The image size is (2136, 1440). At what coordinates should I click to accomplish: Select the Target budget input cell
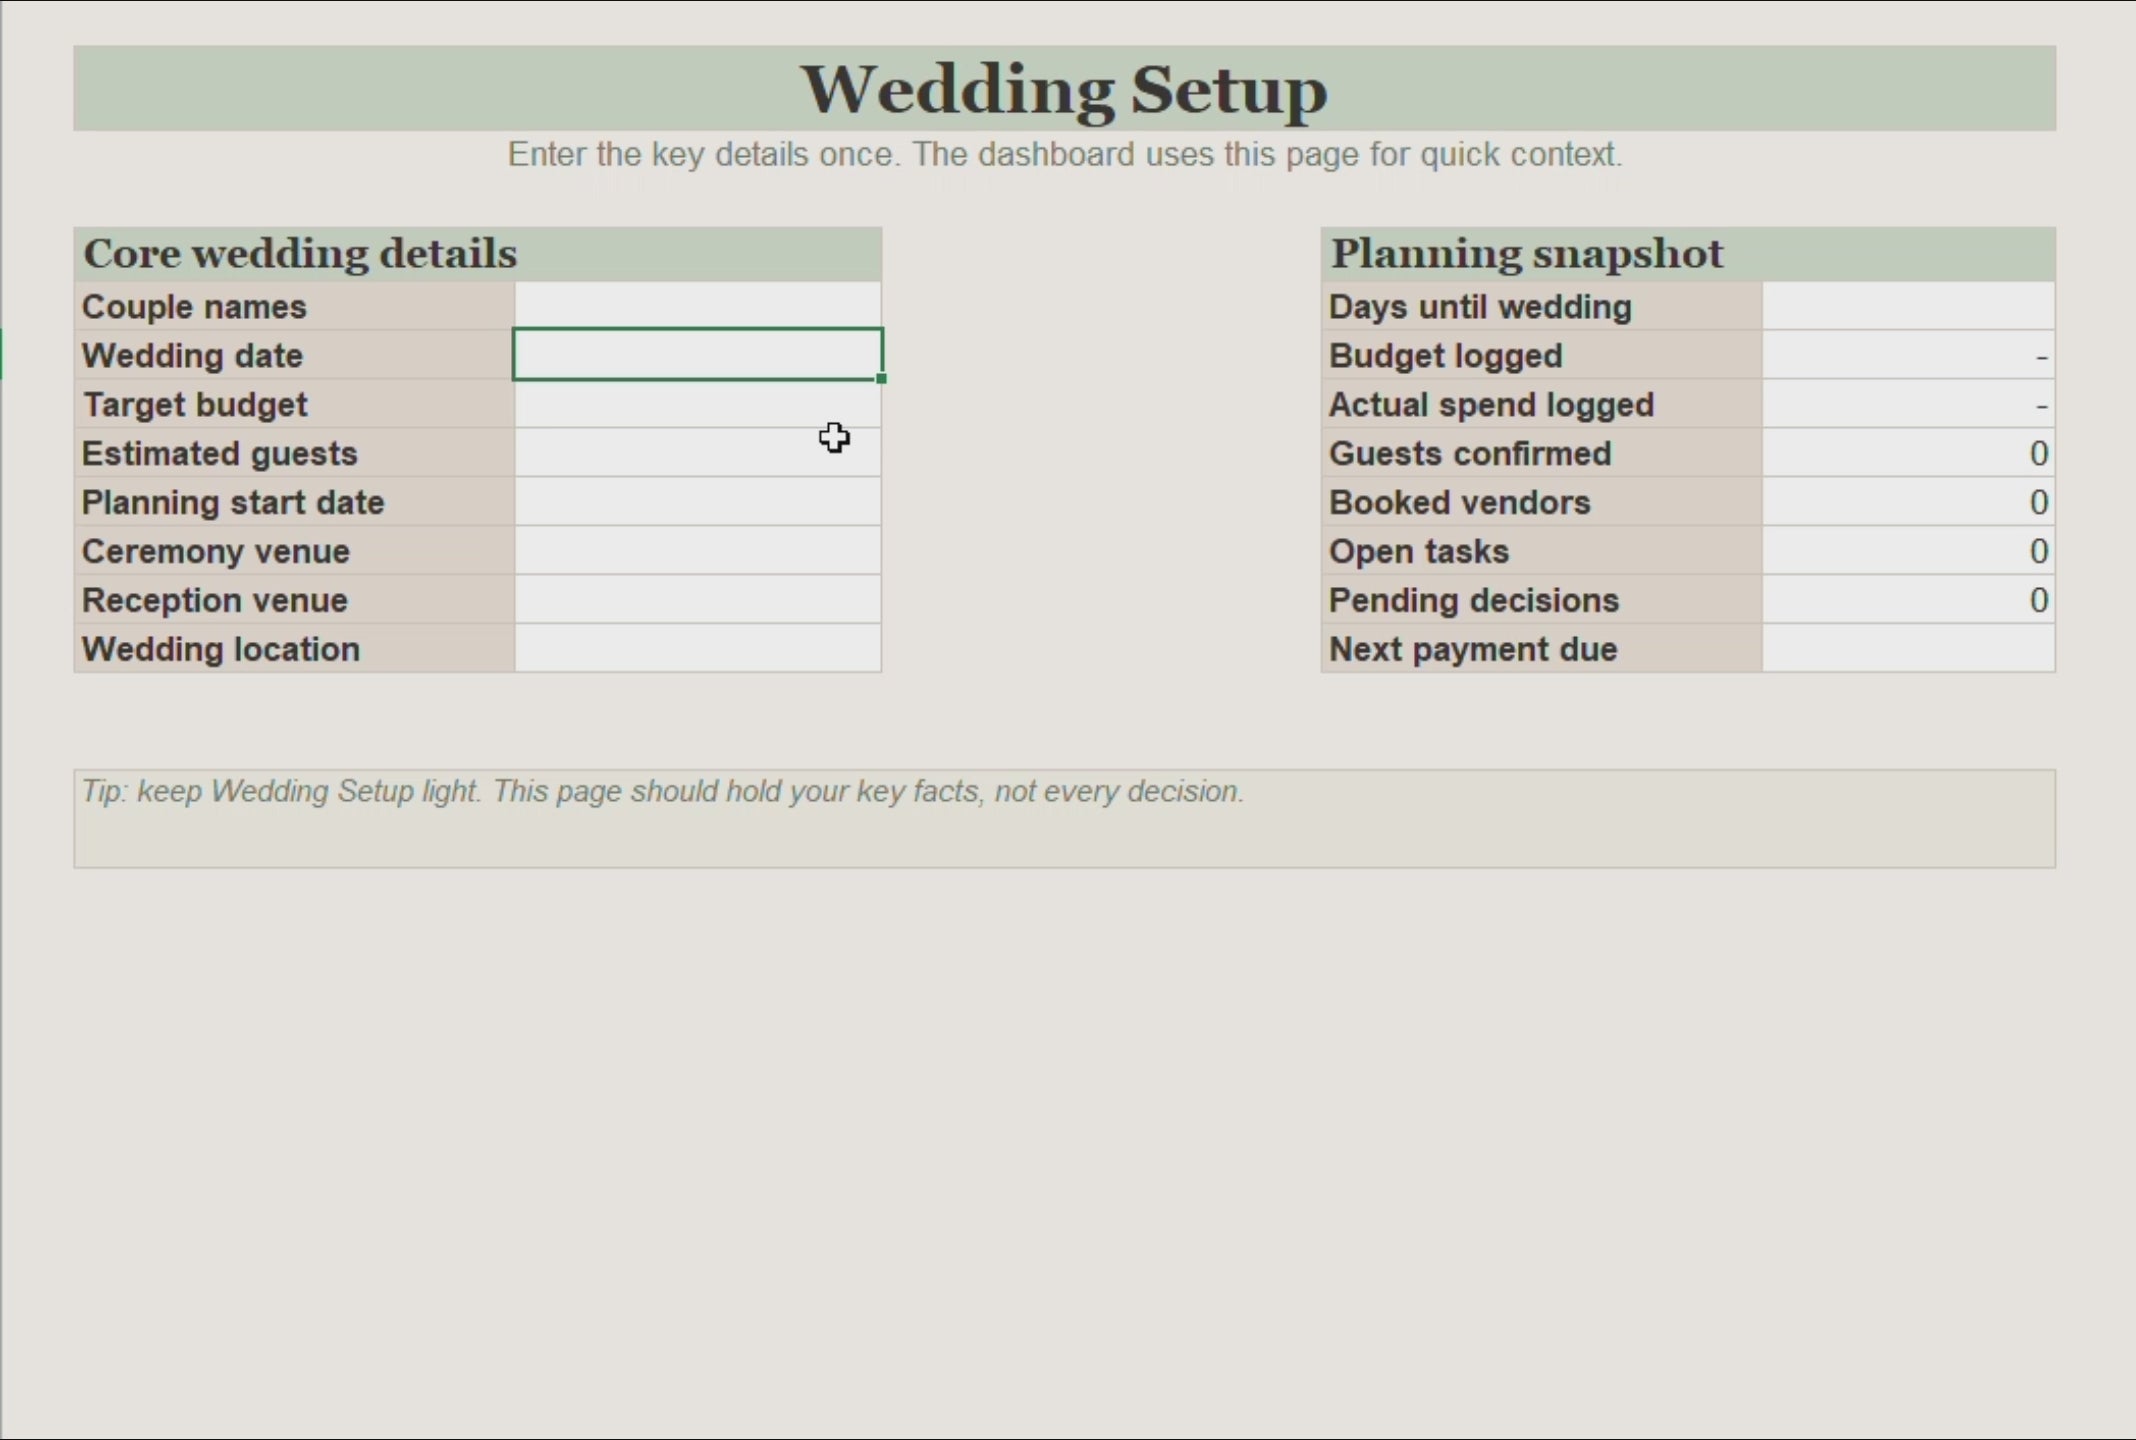coord(698,404)
